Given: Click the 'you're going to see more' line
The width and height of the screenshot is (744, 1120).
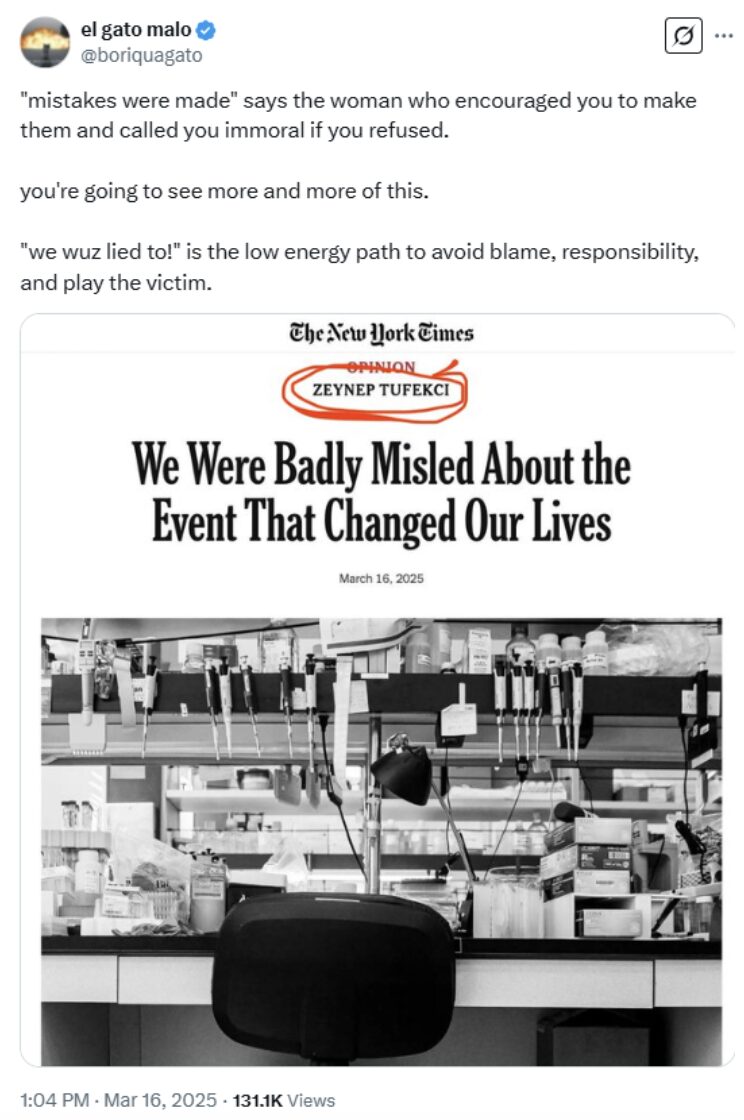Looking at the screenshot, I should (224, 191).
